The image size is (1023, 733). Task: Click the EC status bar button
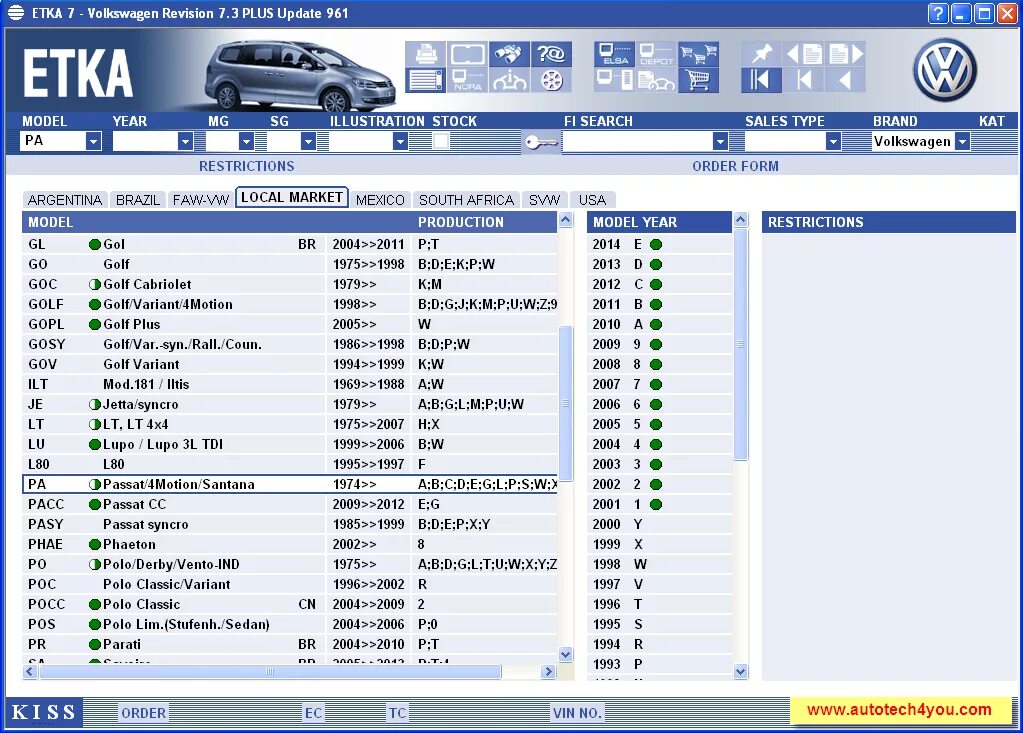[x=313, y=713]
